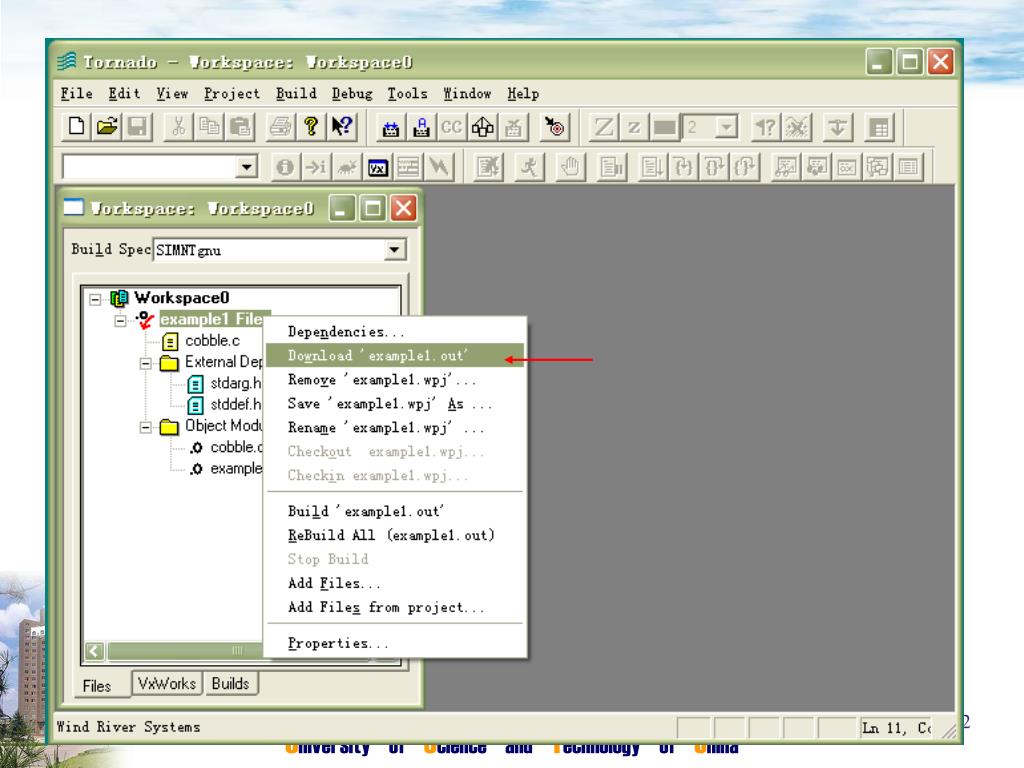Collapse the External Dependencies folder

[146, 363]
